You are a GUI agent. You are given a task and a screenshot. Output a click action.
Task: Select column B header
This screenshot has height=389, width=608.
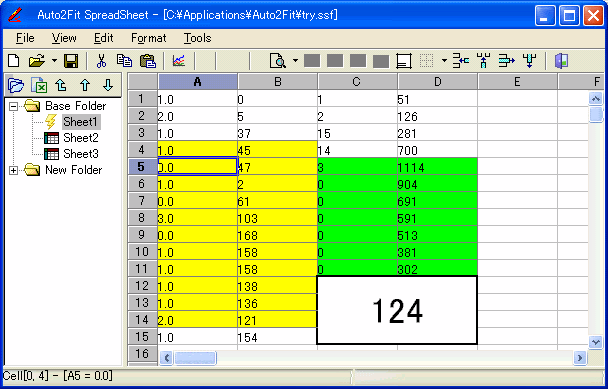click(278, 82)
